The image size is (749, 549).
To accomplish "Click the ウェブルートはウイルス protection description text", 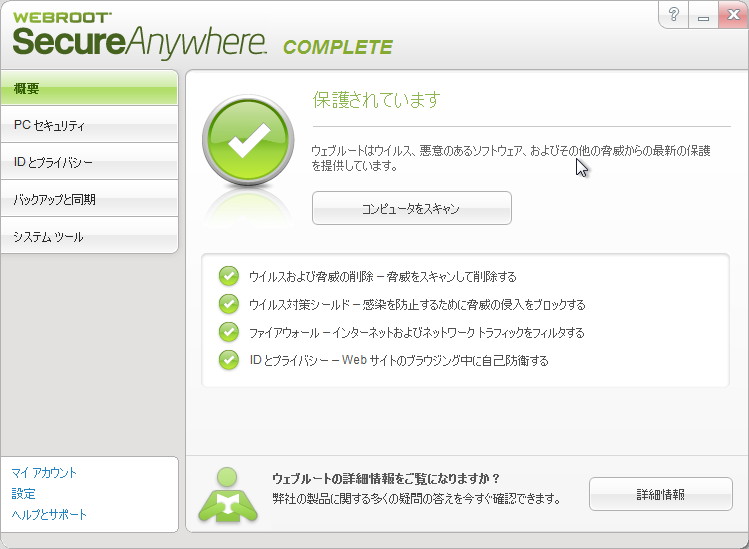I will point(511,158).
